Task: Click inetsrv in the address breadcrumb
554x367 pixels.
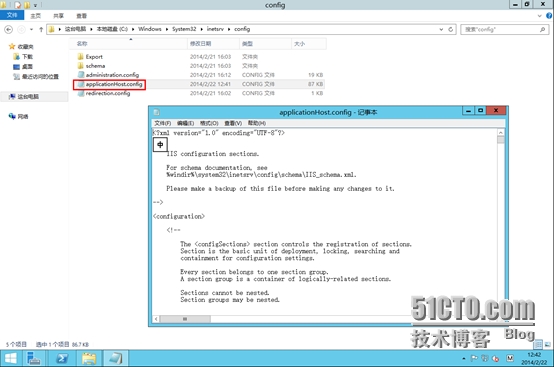Action: [215, 29]
